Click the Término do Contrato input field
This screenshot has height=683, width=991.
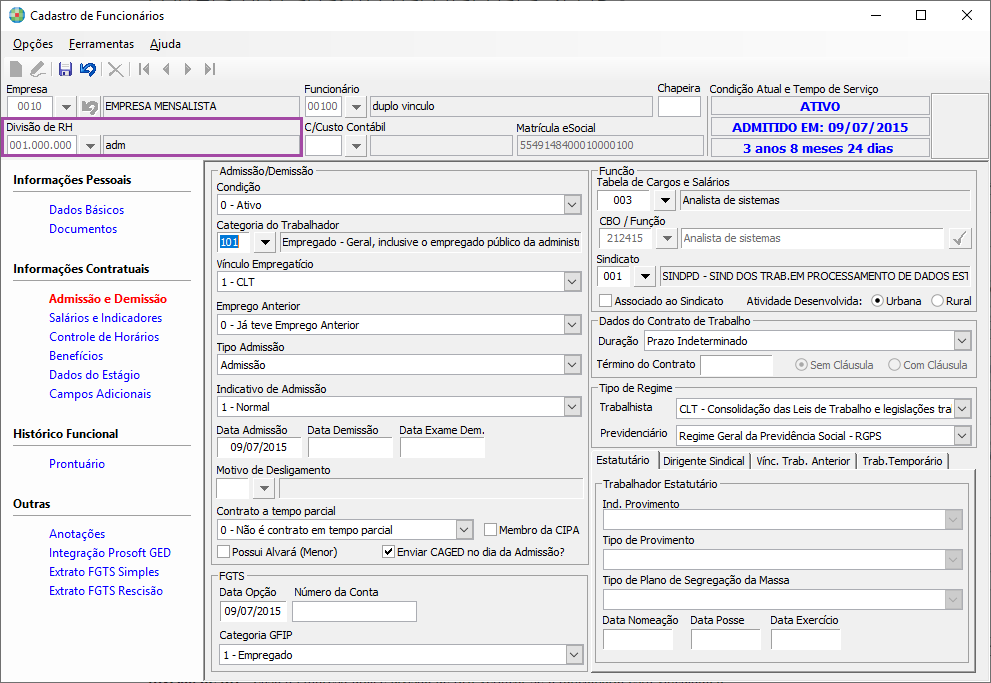pyautogui.click(x=736, y=365)
